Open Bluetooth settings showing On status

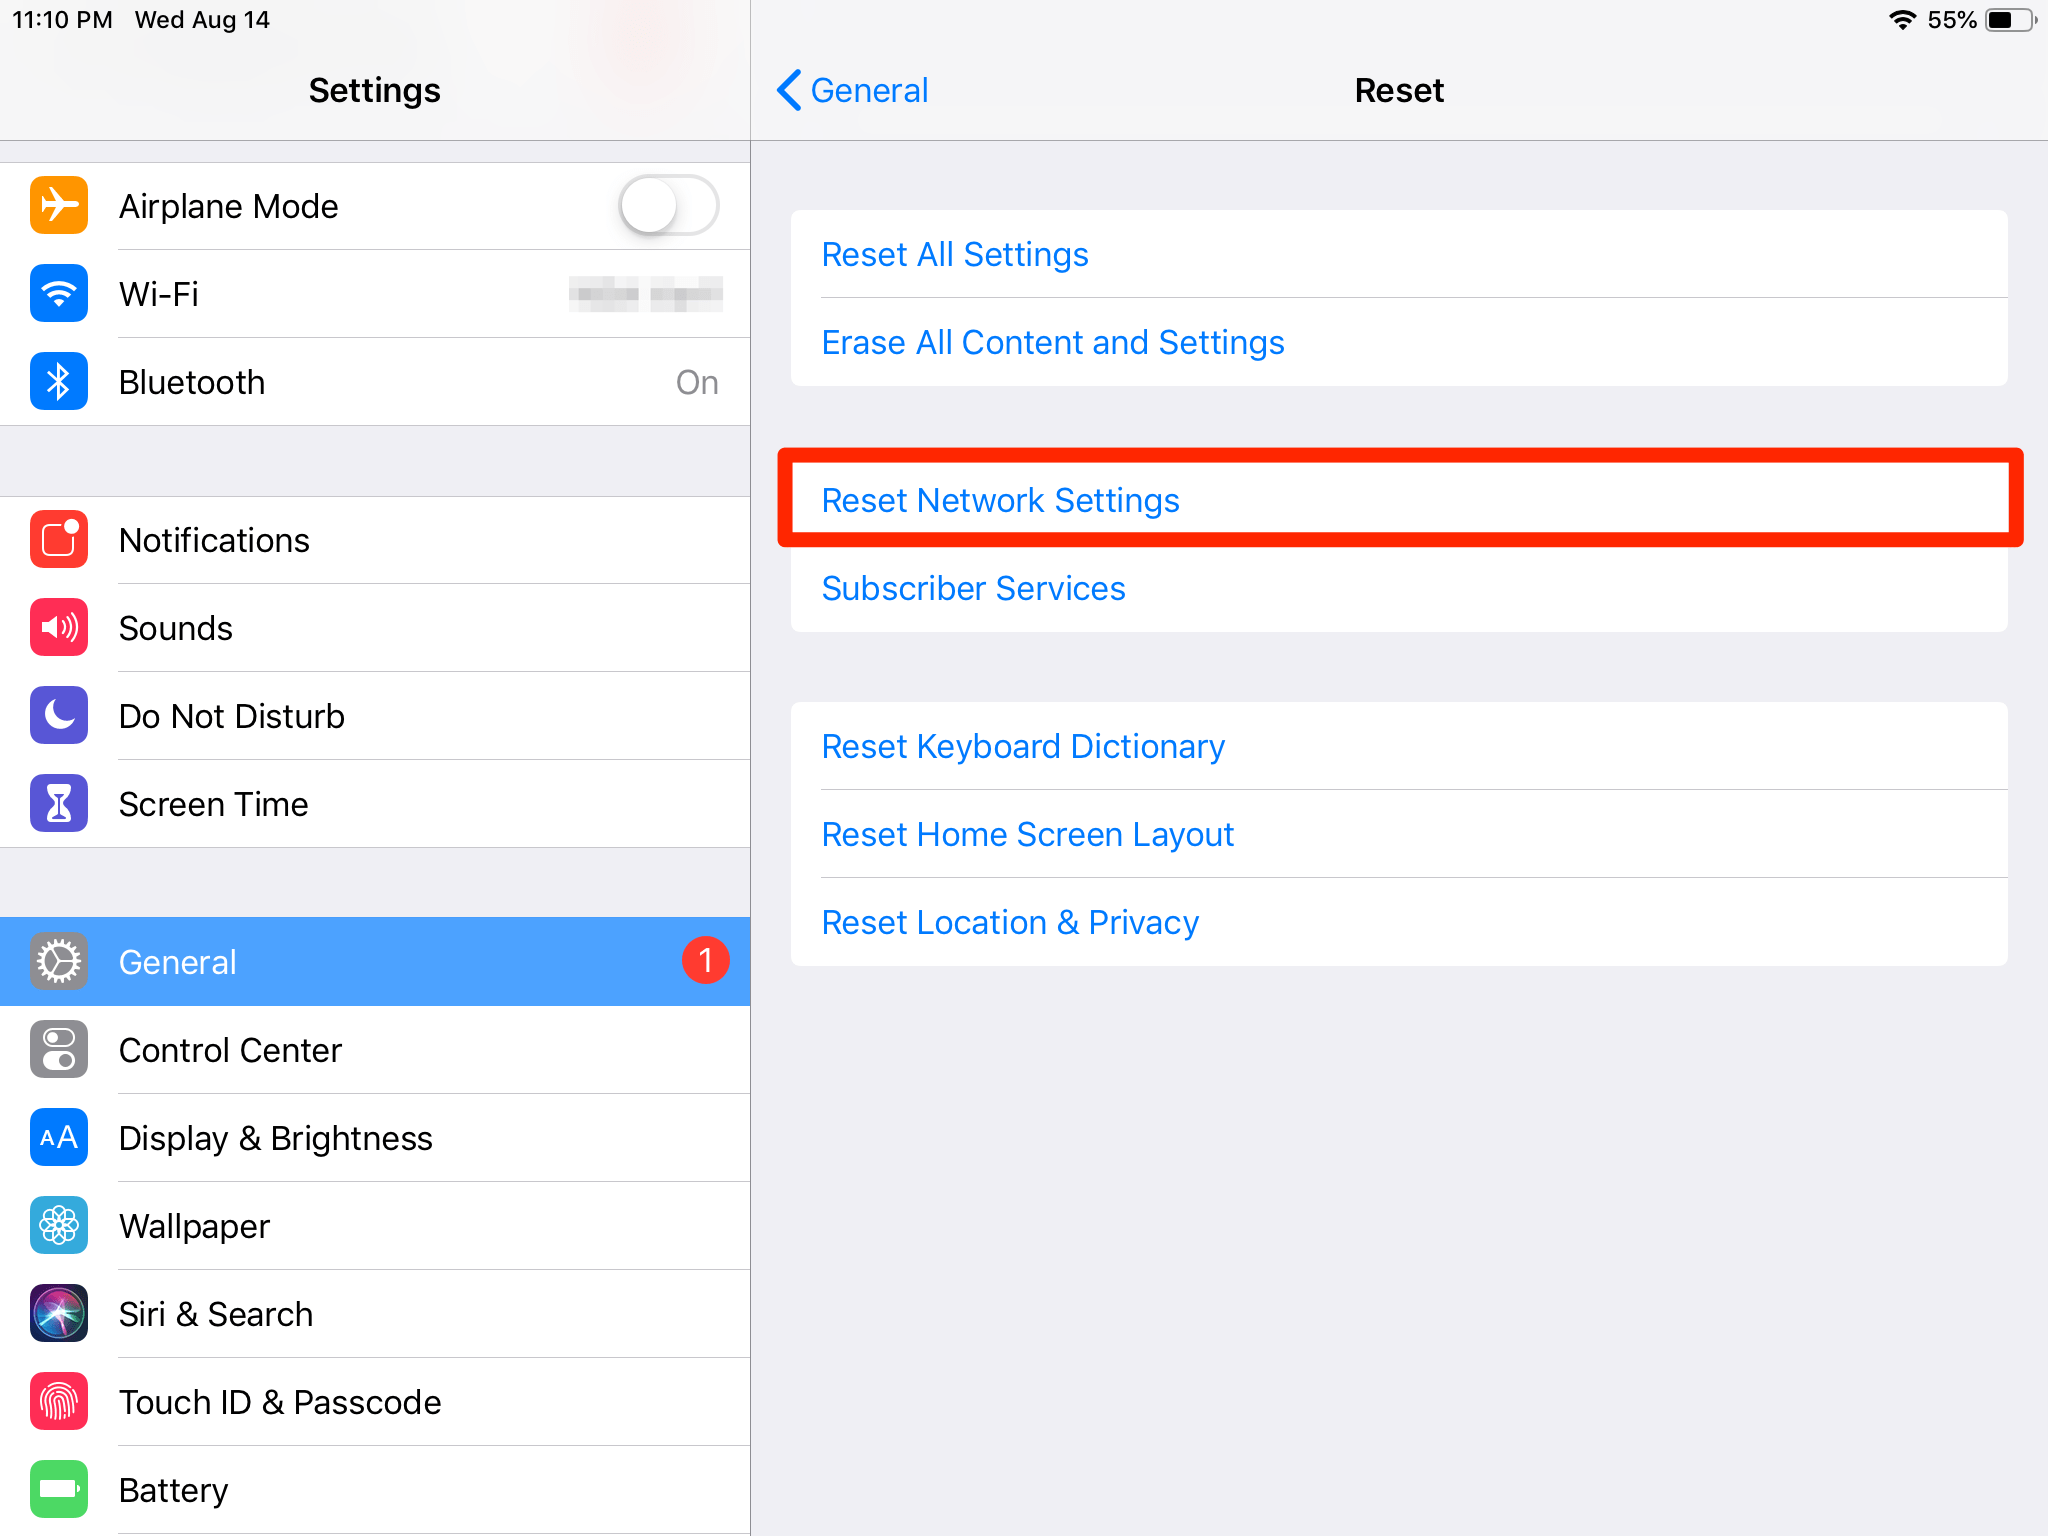pyautogui.click(x=375, y=381)
